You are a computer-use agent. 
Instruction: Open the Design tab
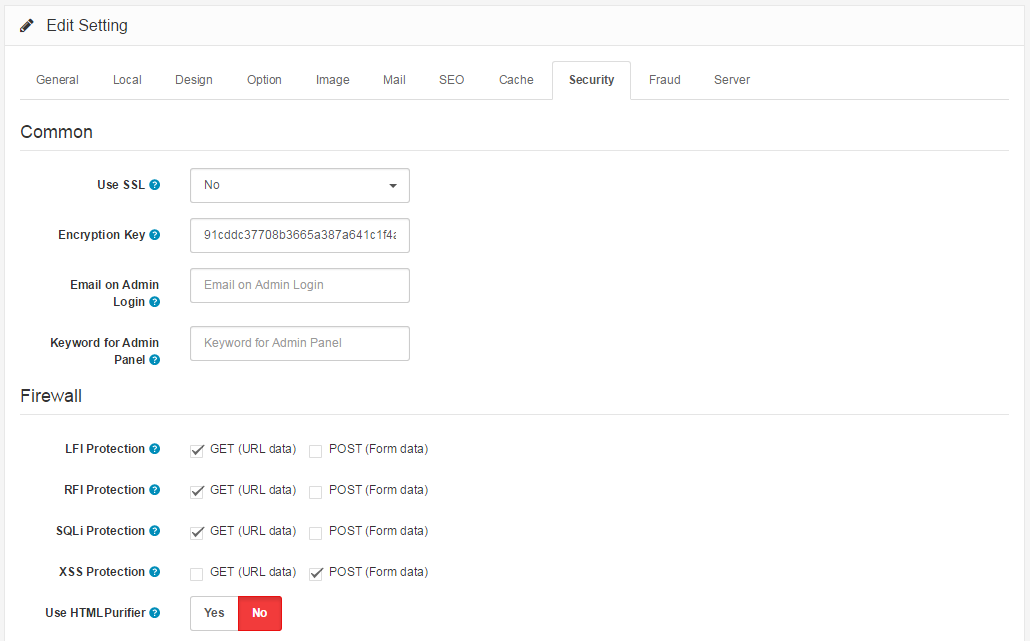(194, 80)
